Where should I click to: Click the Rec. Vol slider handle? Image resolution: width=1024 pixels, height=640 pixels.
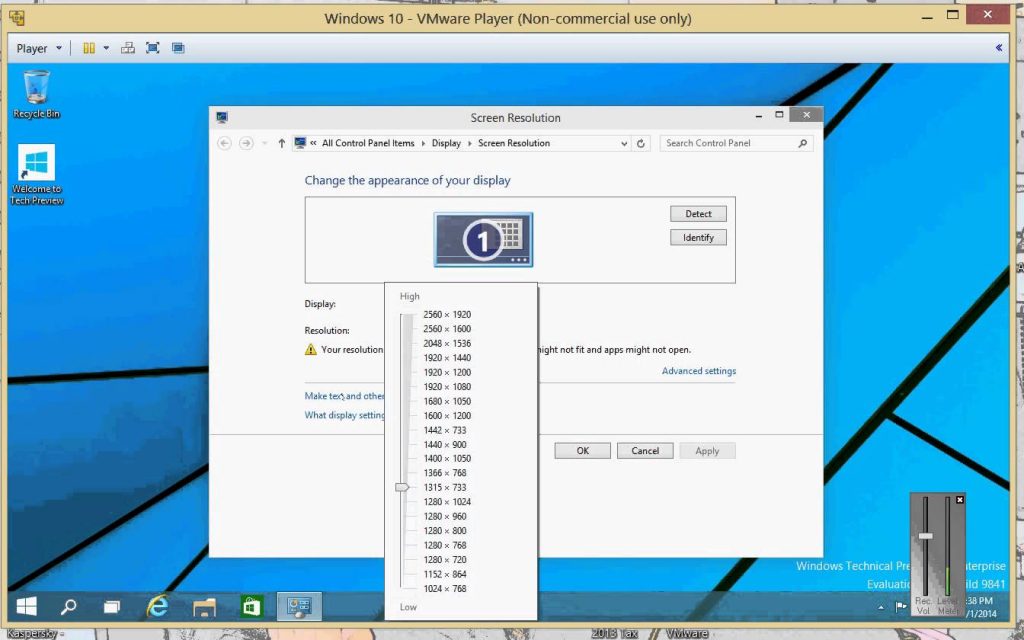pos(925,536)
